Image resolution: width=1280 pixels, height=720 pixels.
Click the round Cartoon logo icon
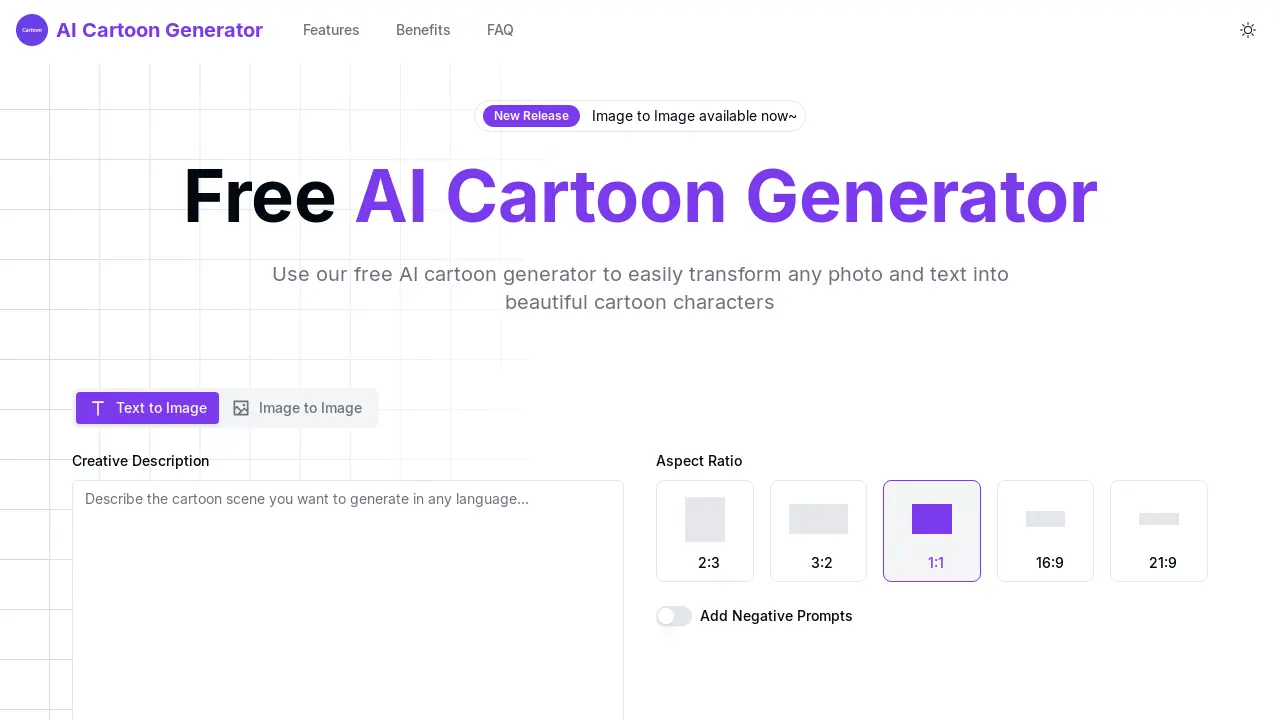(32, 30)
